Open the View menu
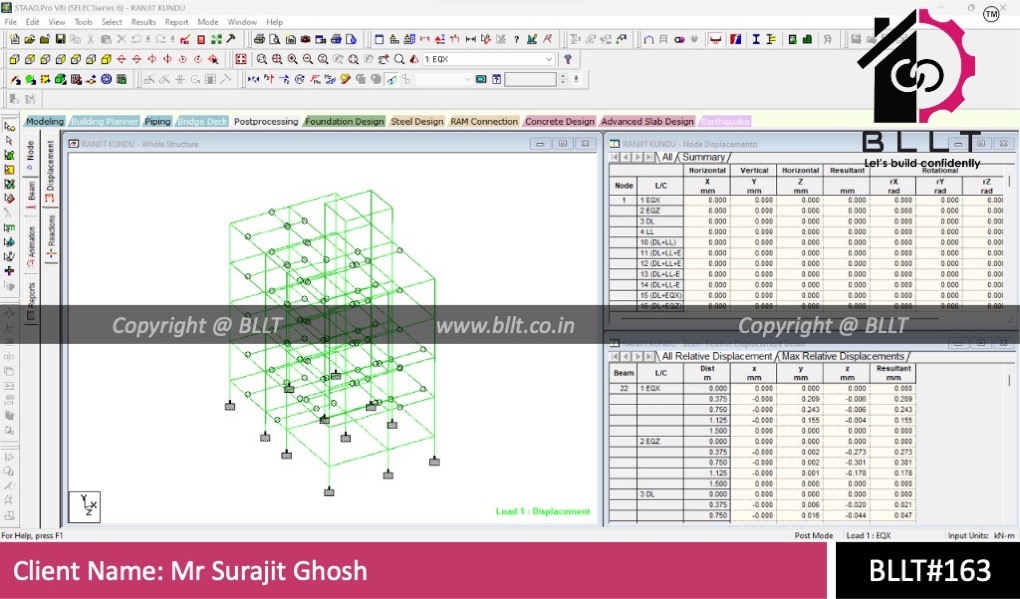1020x599 pixels. [x=57, y=22]
